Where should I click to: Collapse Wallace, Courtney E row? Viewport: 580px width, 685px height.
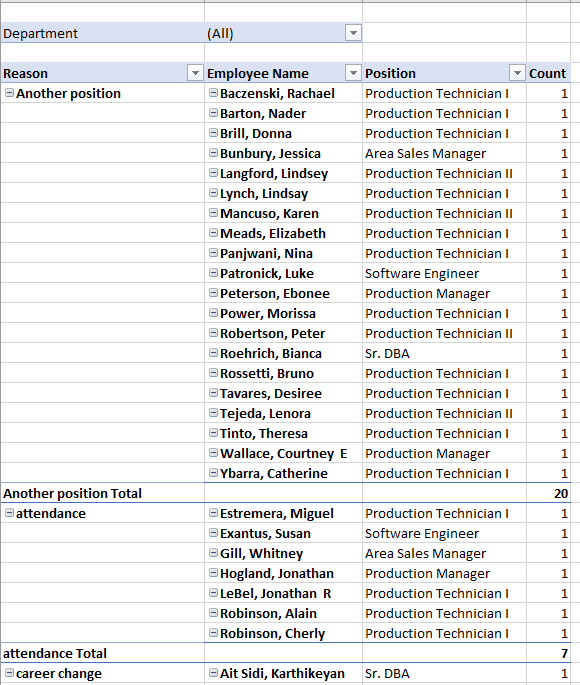213,453
